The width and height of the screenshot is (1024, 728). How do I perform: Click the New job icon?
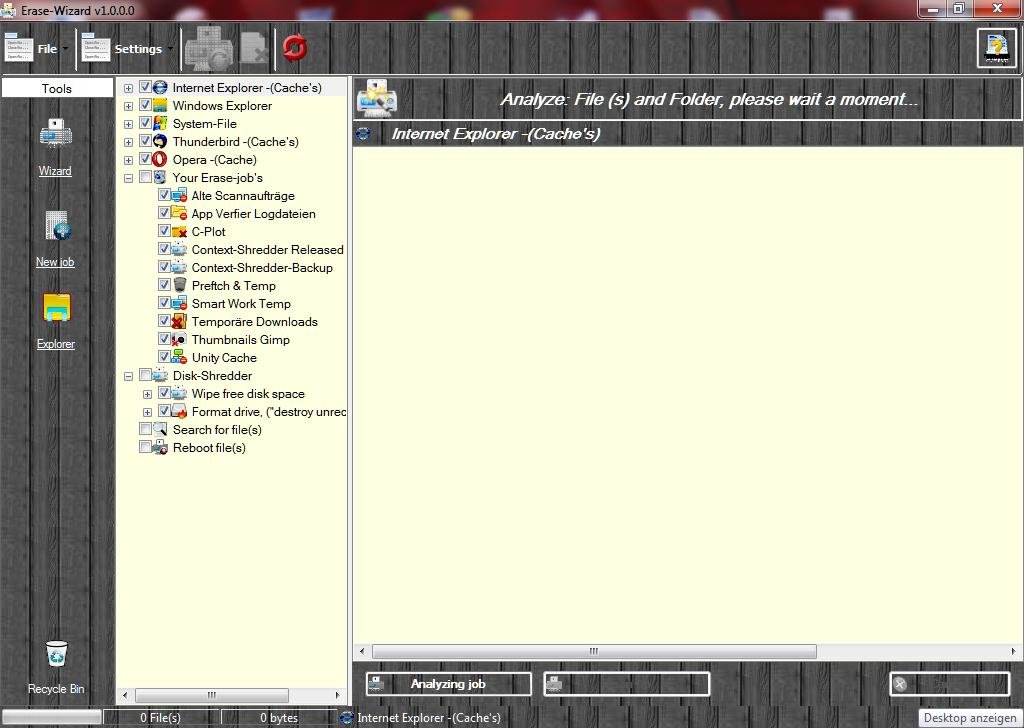[x=57, y=226]
